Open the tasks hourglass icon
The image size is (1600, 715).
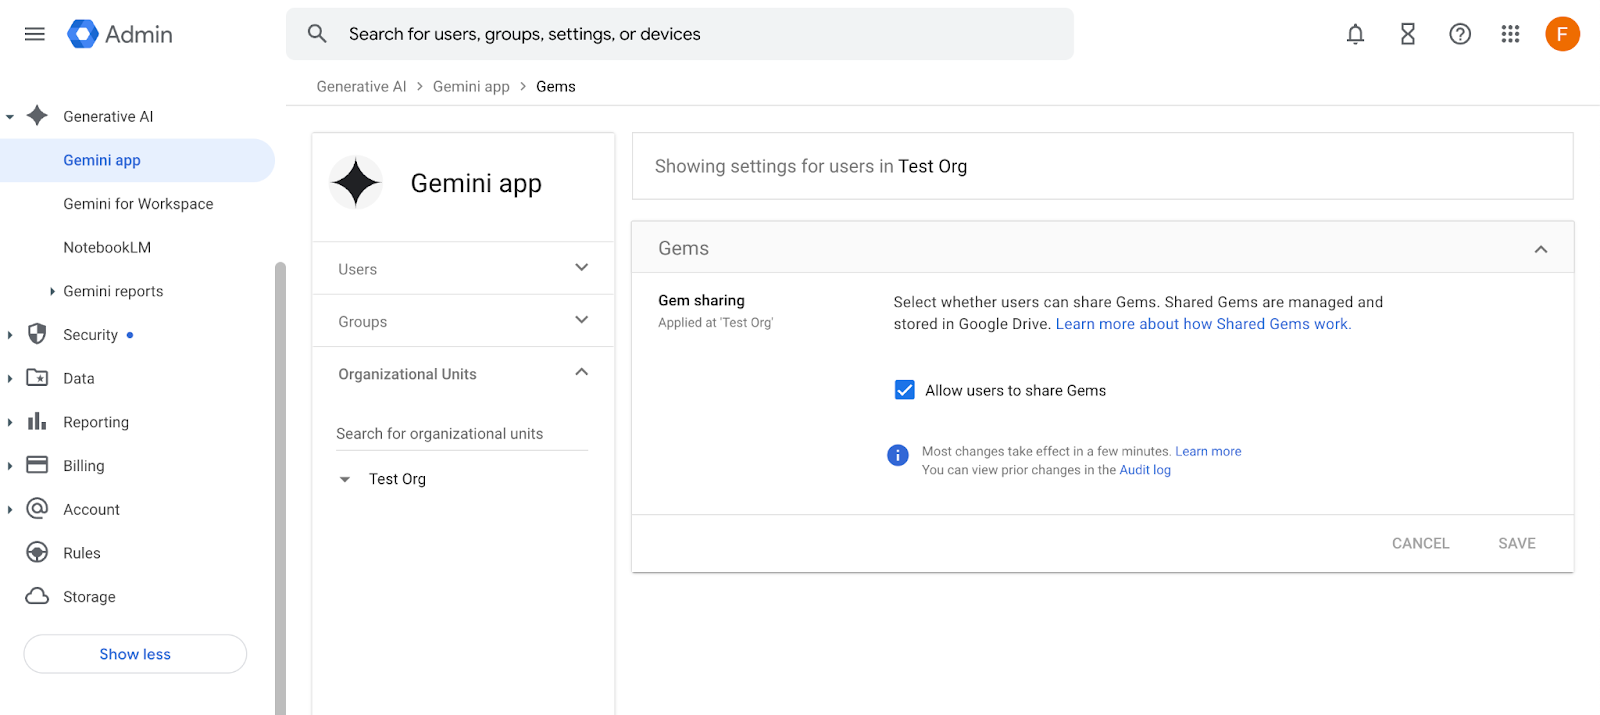pyautogui.click(x=1407, y=34)
